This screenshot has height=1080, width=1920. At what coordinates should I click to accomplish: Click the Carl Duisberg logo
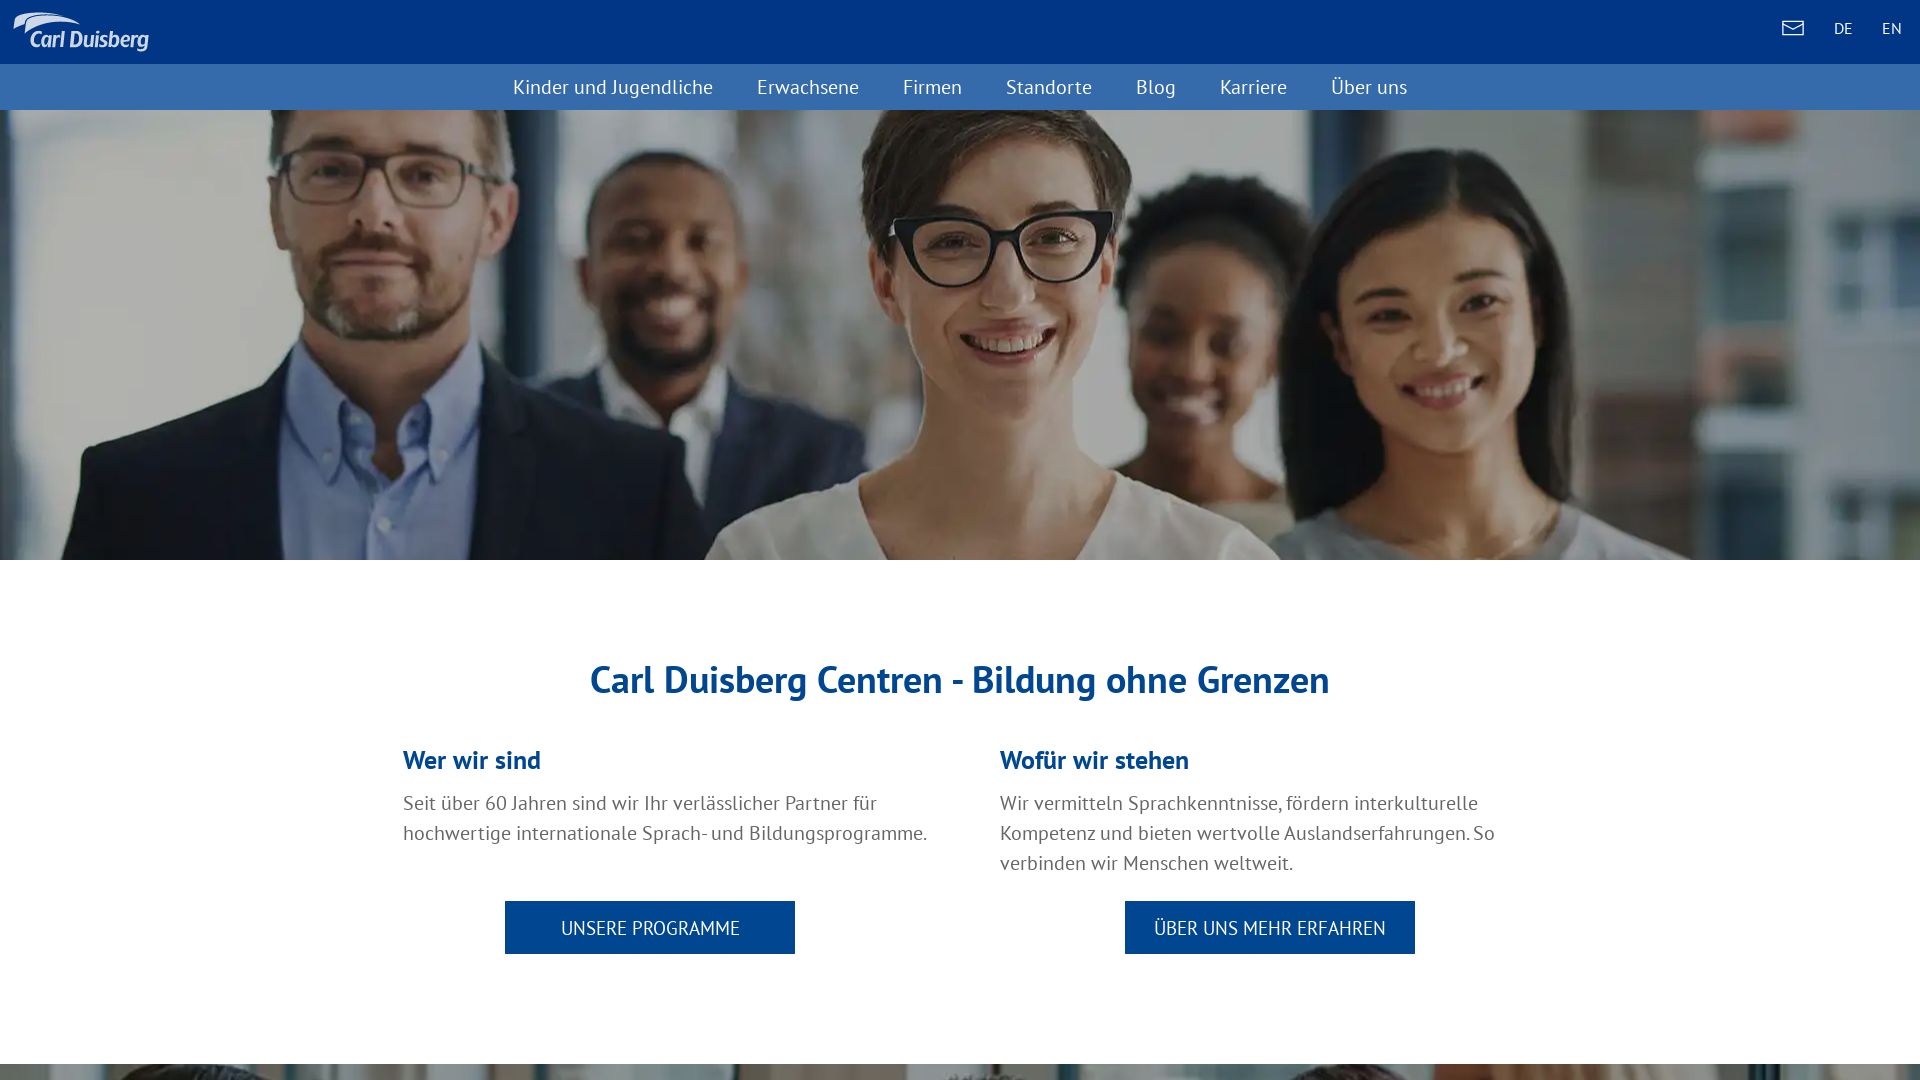pyautogui.click(x=81, y=32)
